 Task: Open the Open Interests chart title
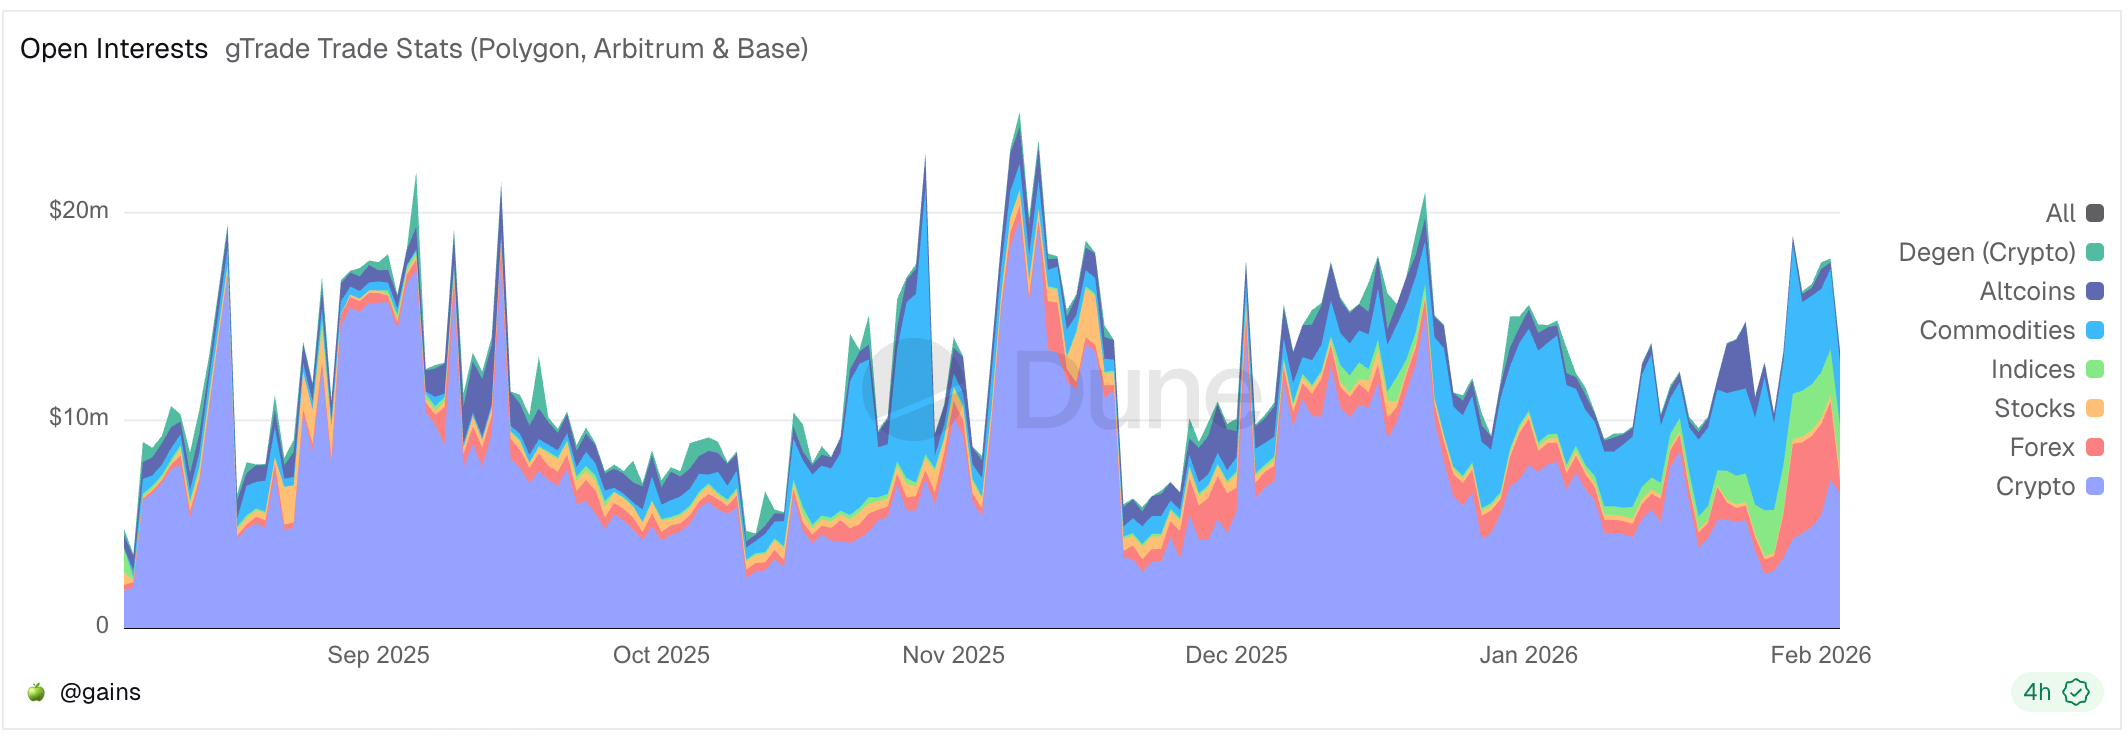[114, 49]
